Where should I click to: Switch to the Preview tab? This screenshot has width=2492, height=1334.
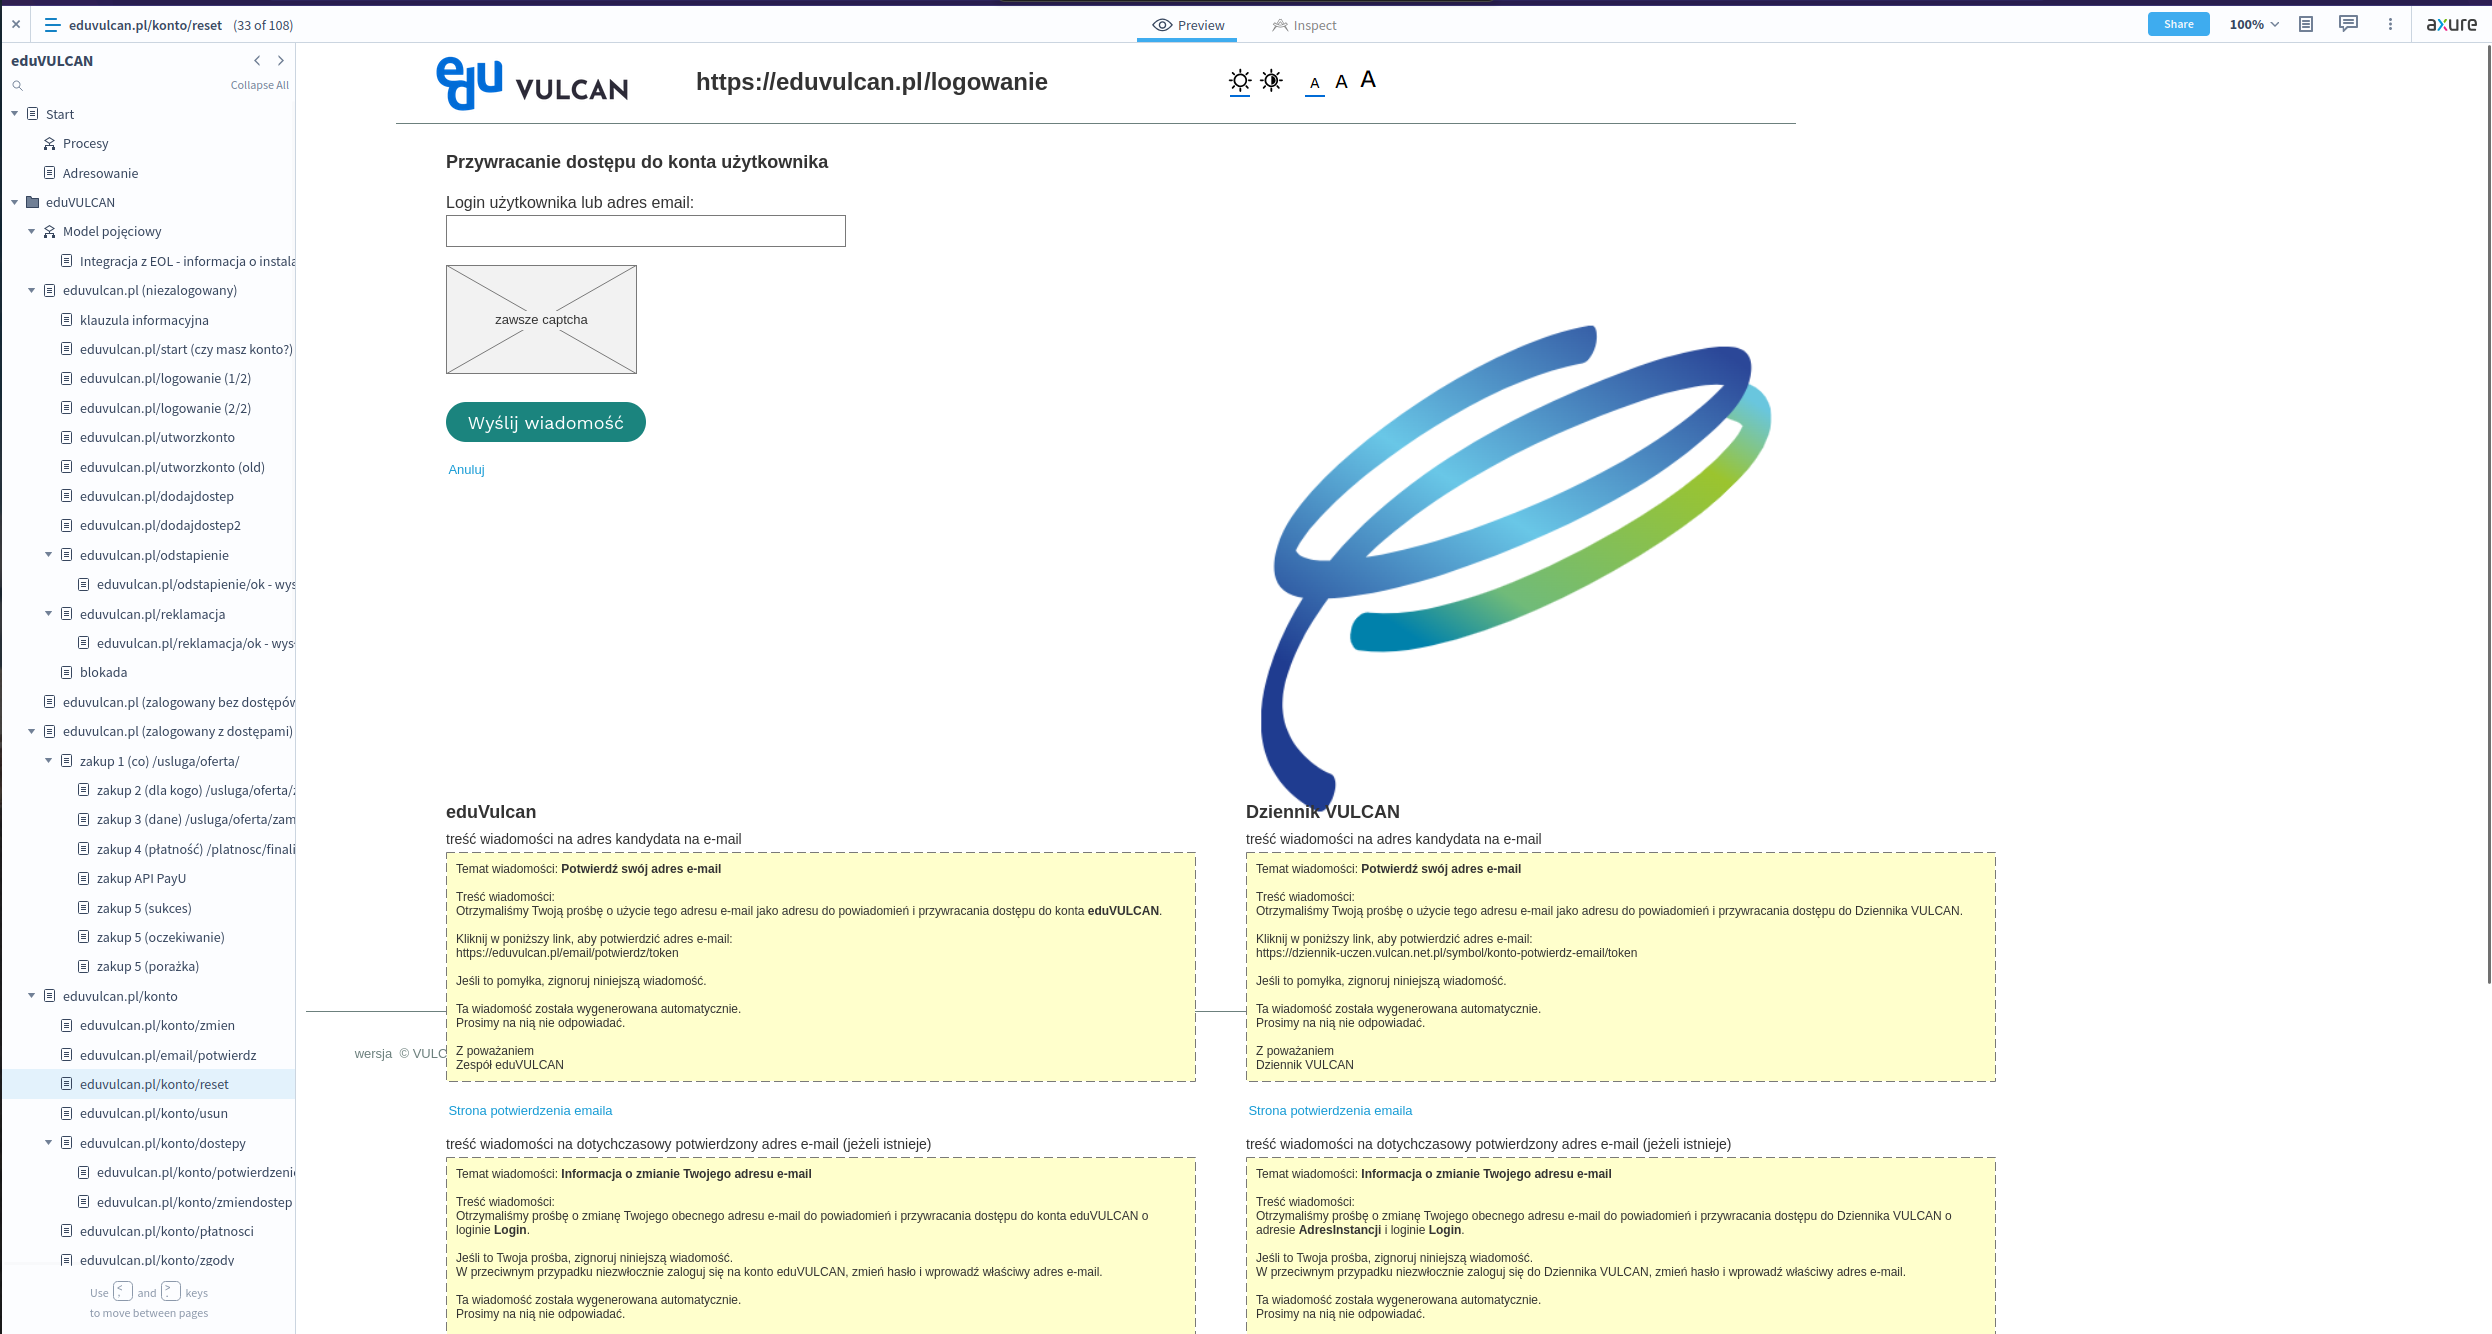(1188, 25)
